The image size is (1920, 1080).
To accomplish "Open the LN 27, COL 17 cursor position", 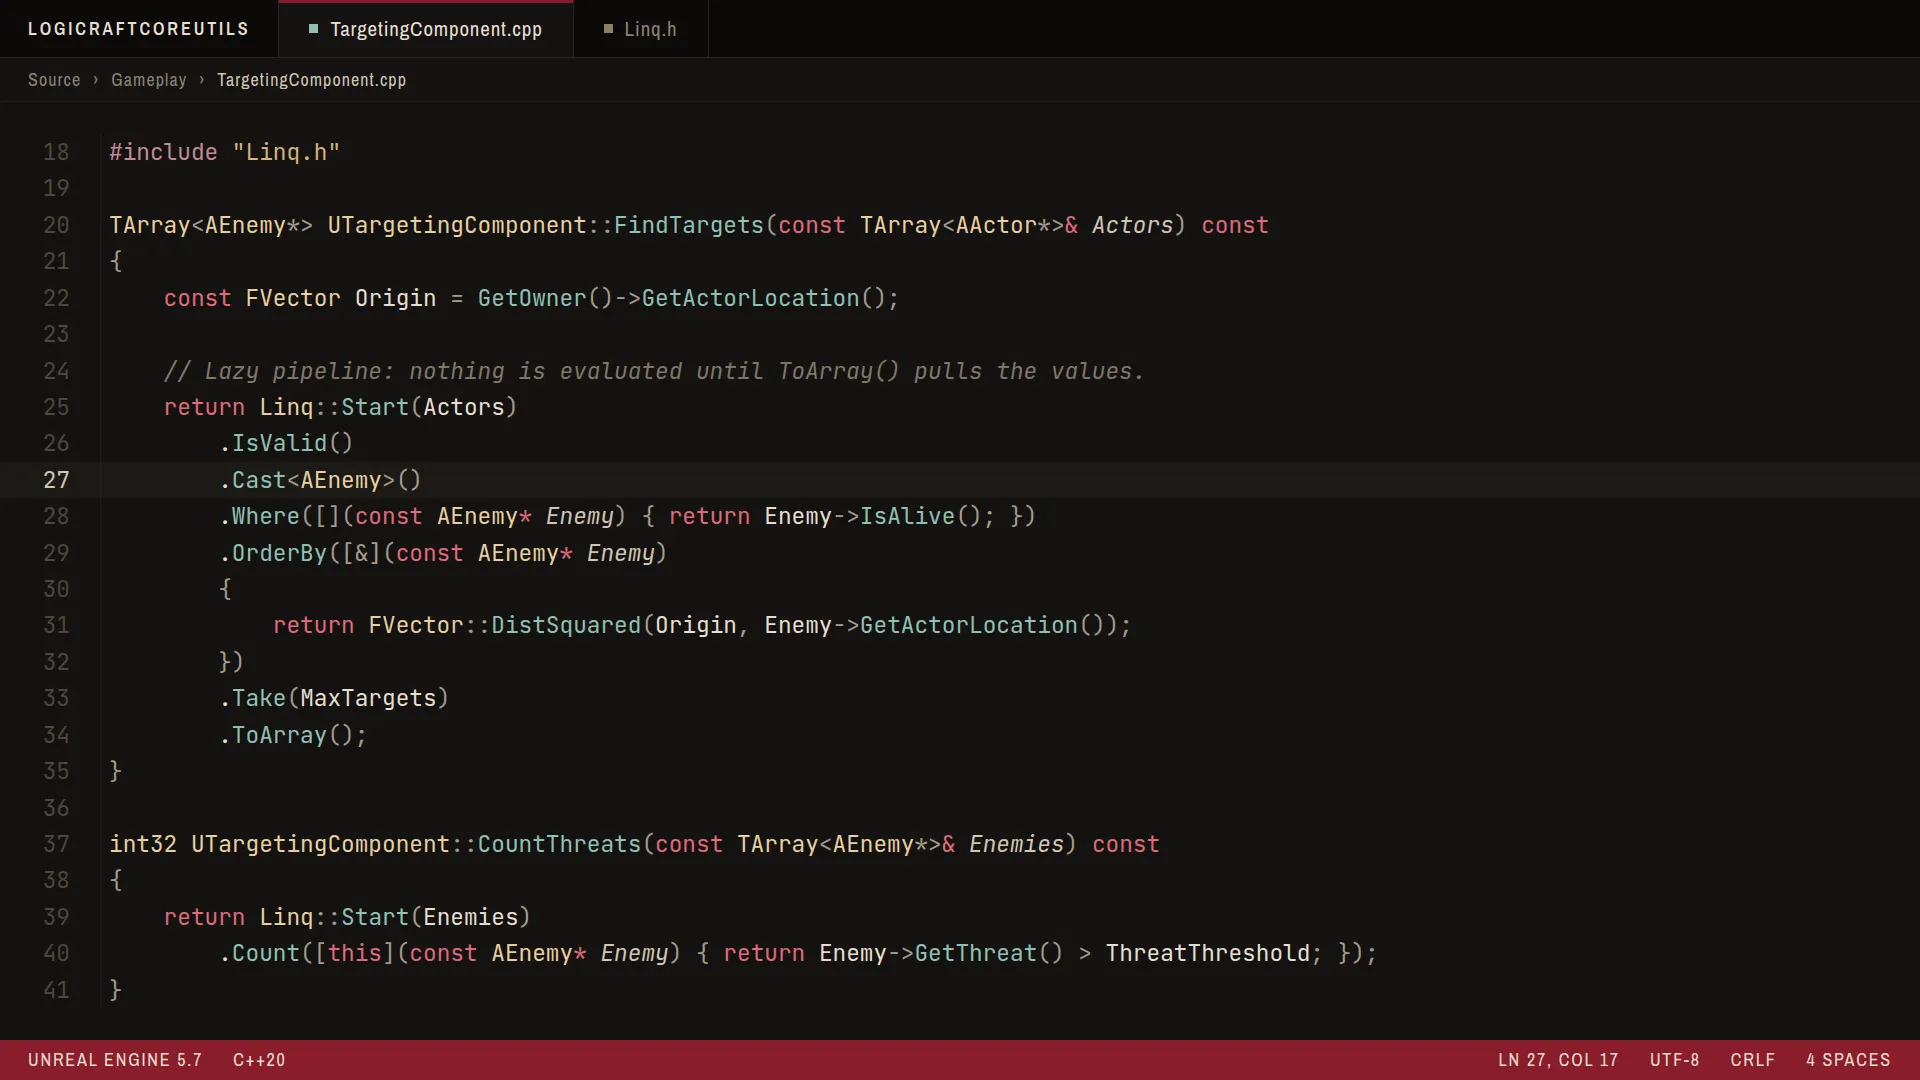I will (x=1558, y=1060).
